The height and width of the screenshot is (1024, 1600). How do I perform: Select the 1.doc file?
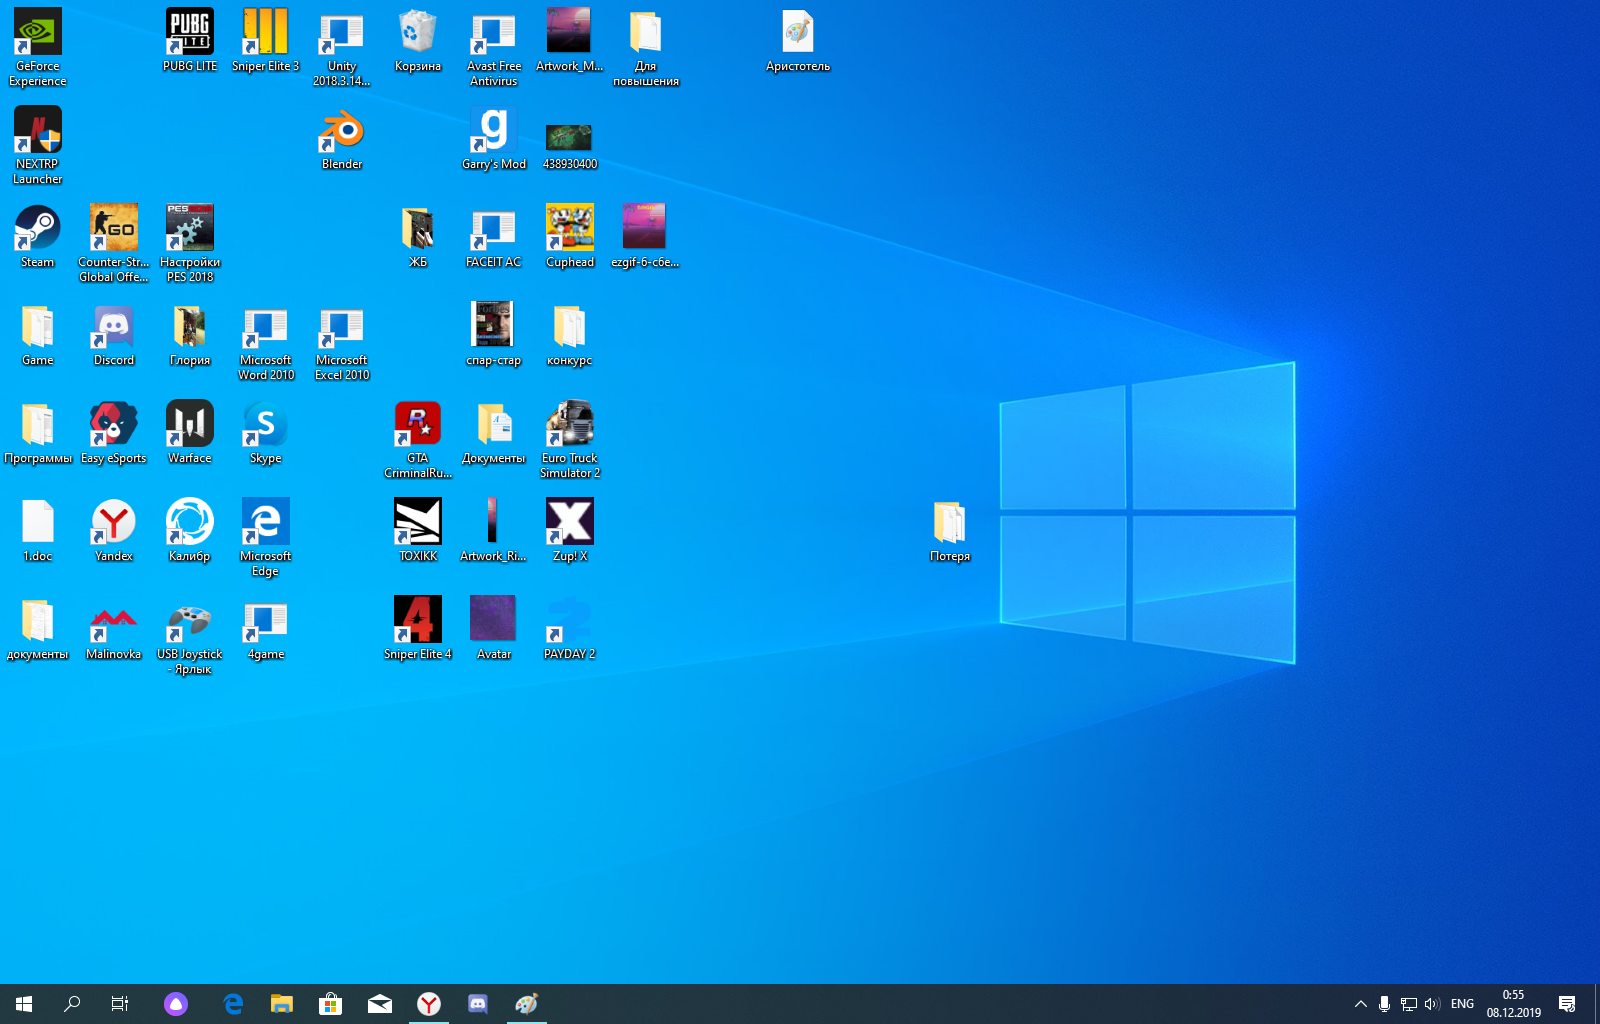[x=38, y=530]
